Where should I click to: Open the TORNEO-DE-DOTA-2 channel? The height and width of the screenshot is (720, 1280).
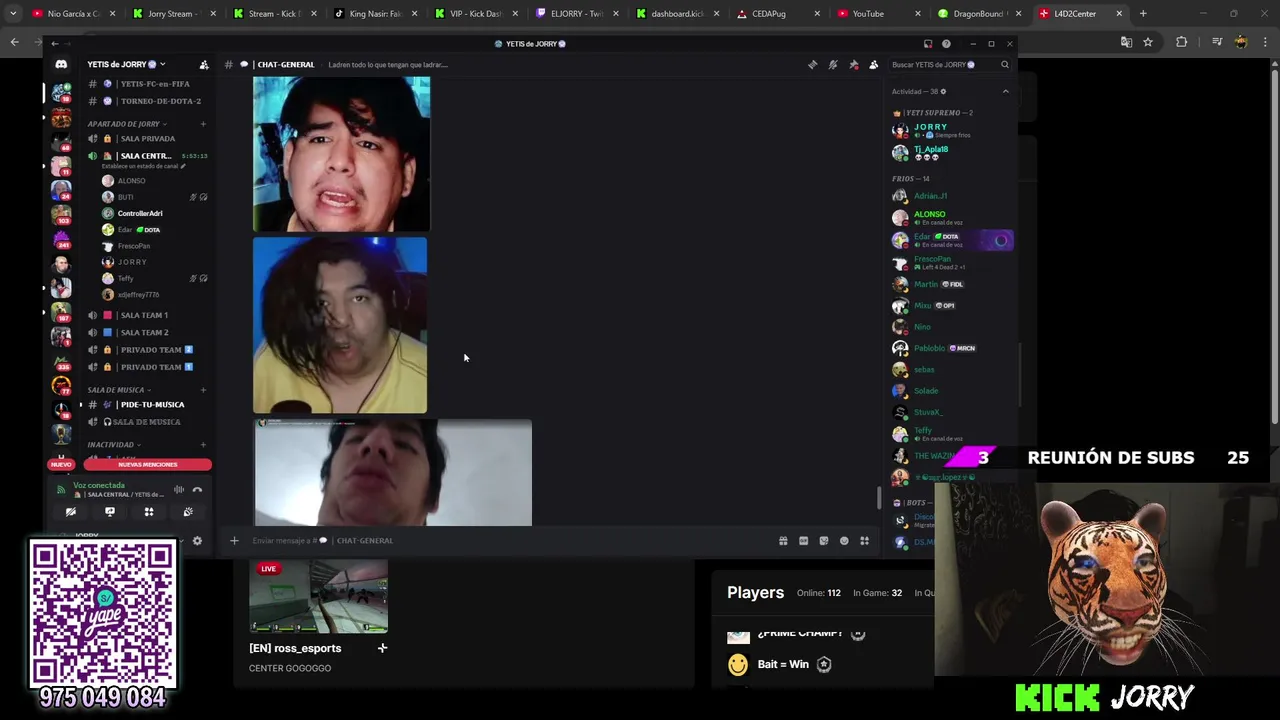tap(148, 101)
